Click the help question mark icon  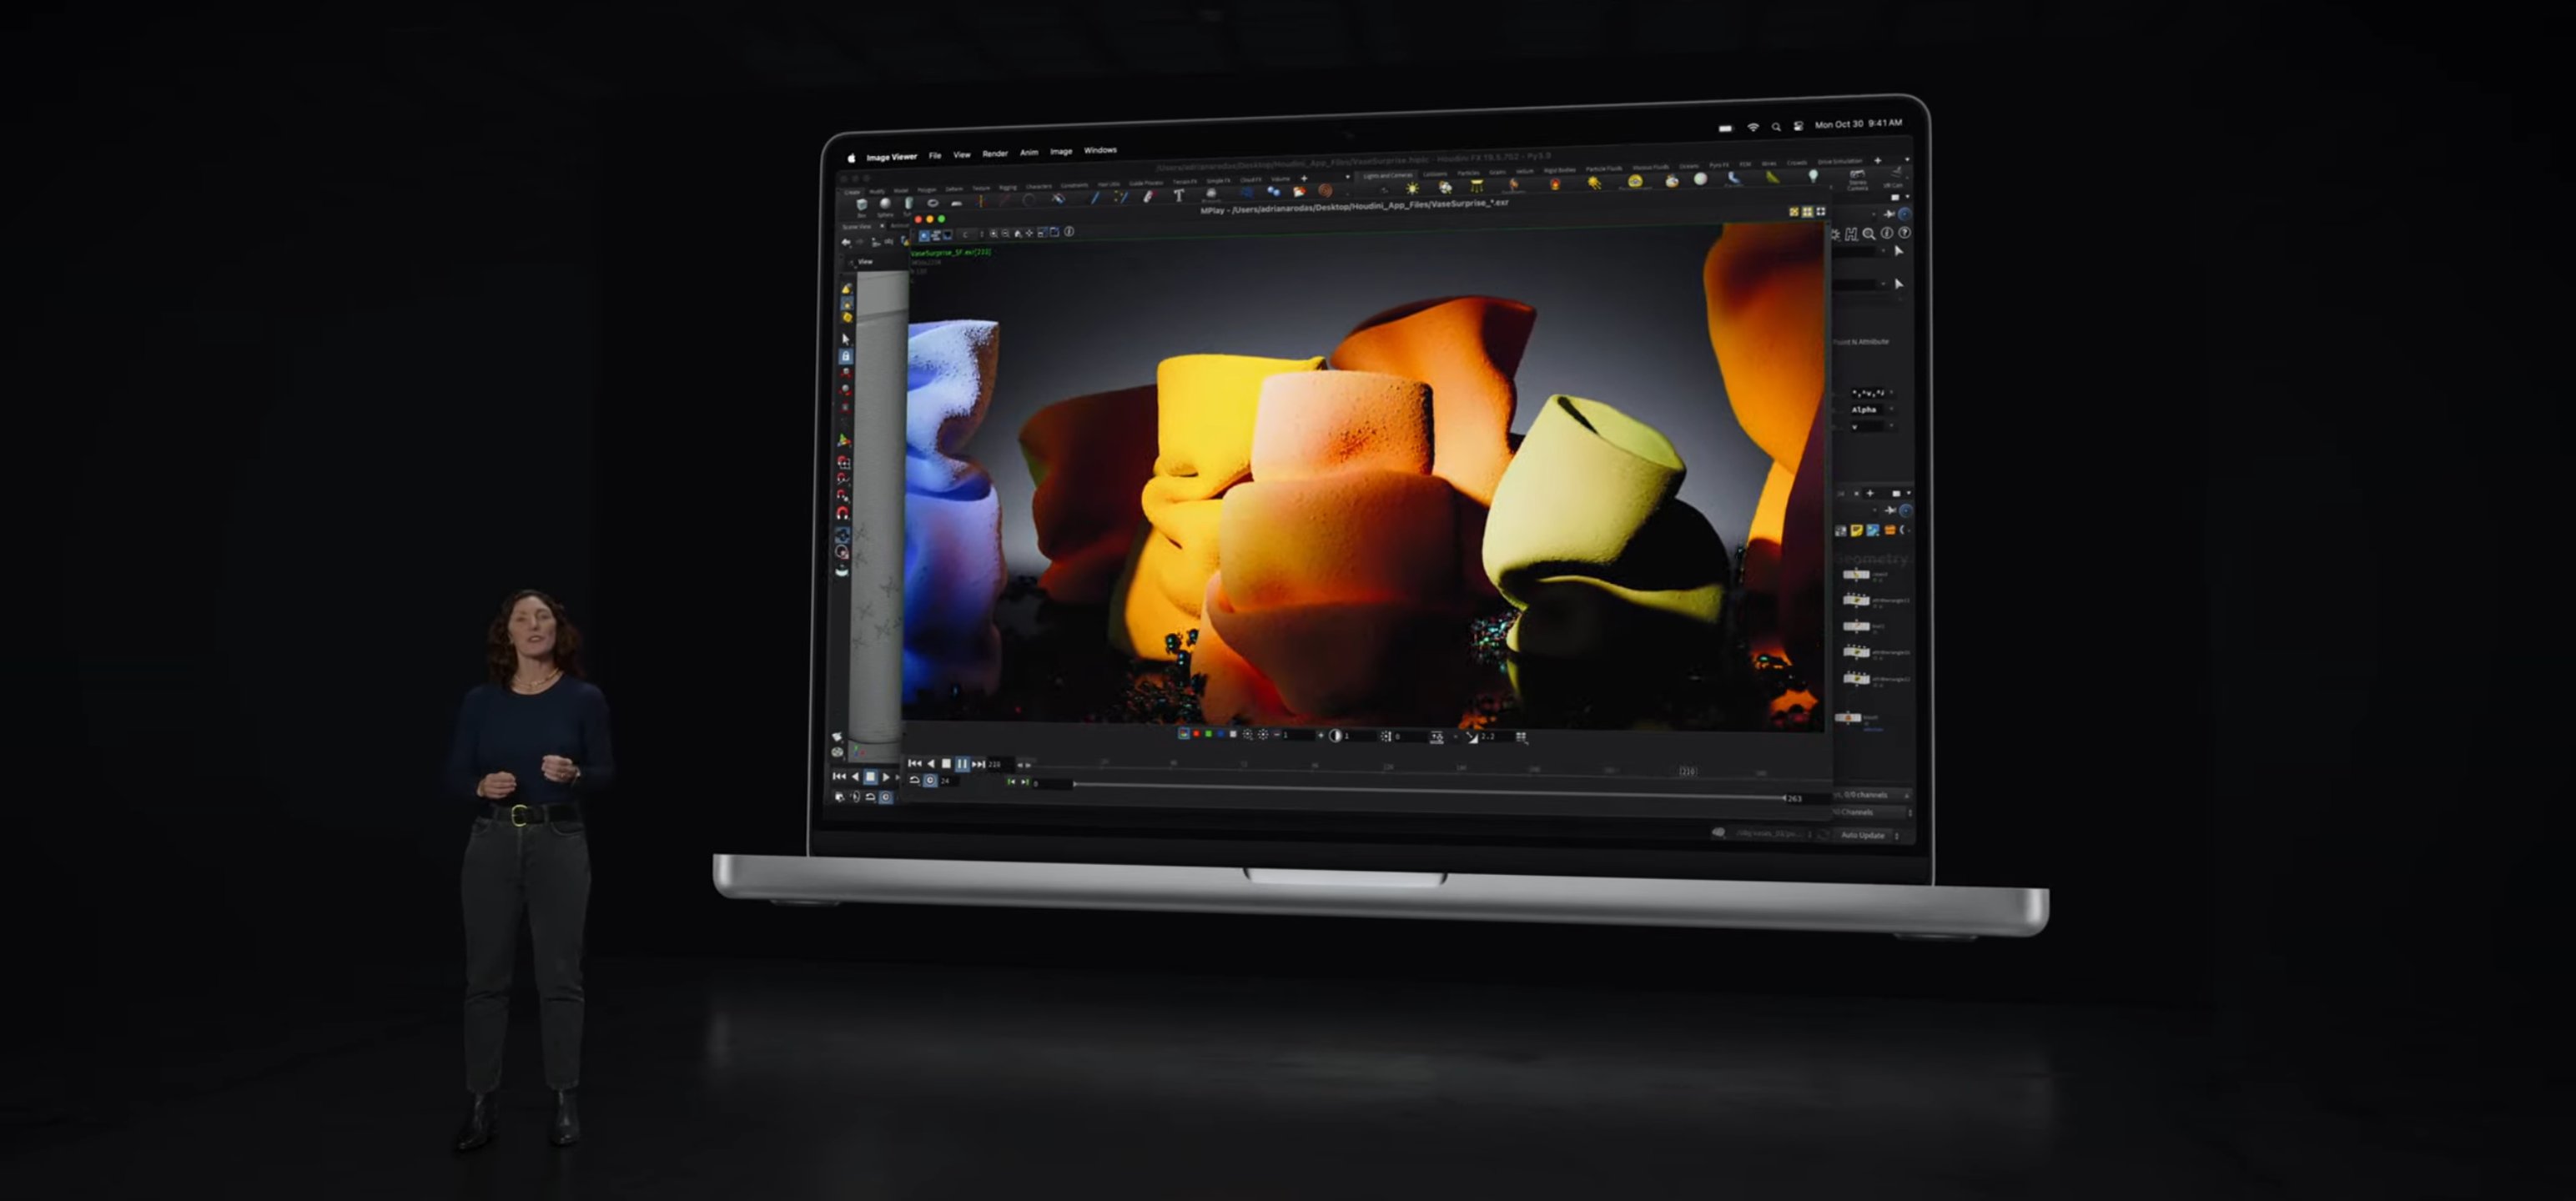pyautogui.click(x=1904, y=233)
